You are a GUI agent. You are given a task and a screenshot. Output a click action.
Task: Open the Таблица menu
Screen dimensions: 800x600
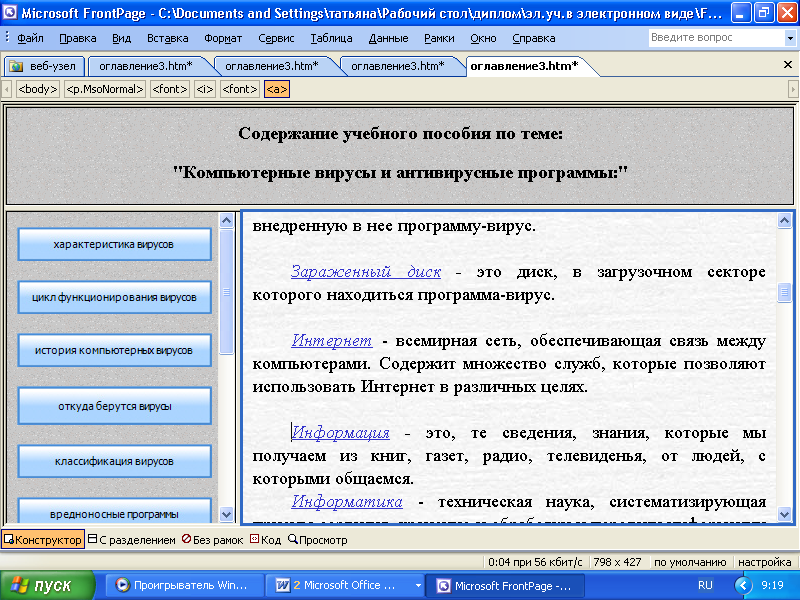point(330,38)
